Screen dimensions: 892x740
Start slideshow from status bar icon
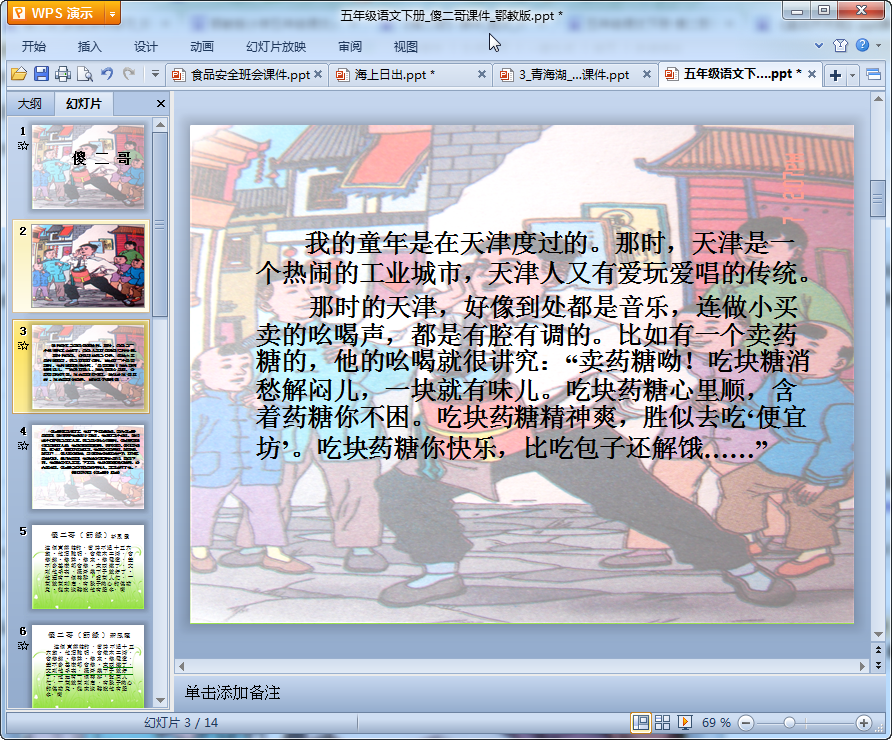coord(685,722)
